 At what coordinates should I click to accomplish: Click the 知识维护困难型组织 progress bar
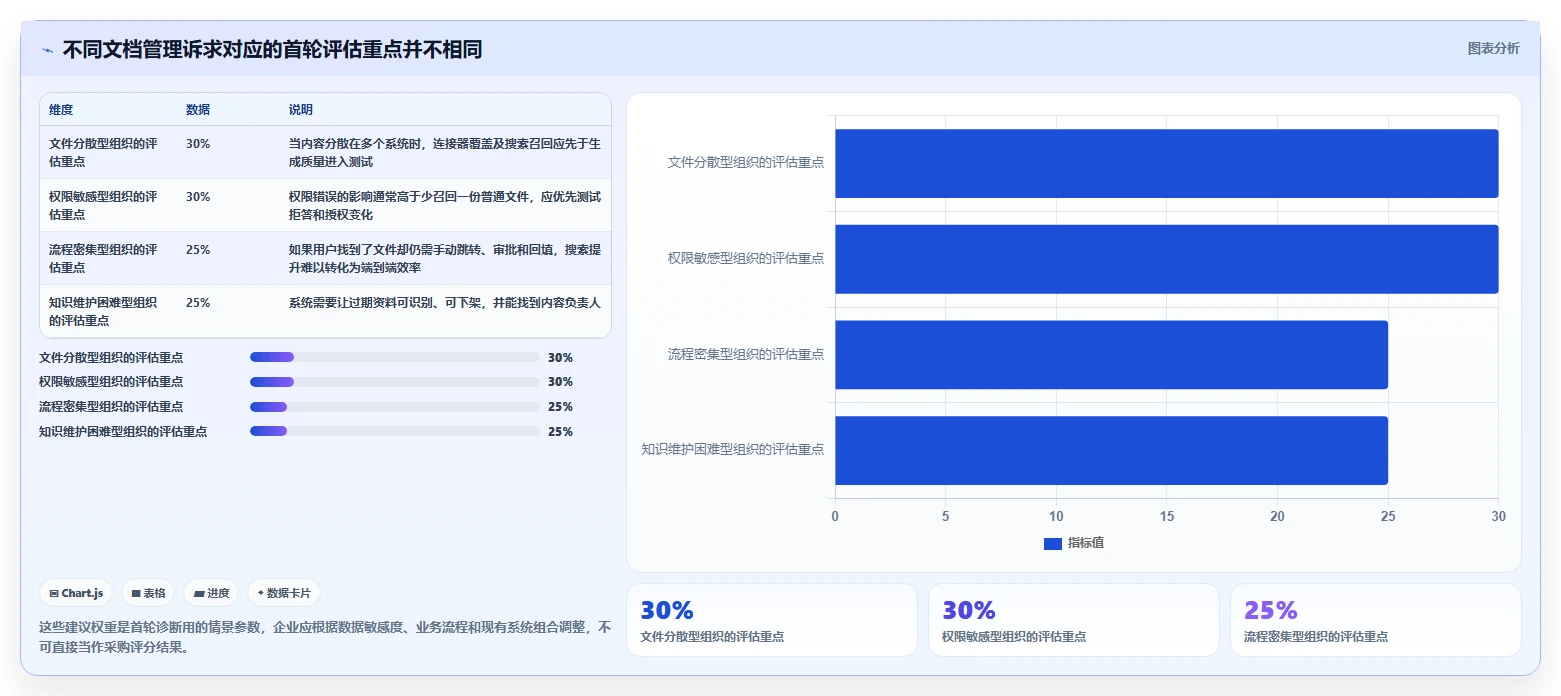pyautogui.click(x=394, y=432)
